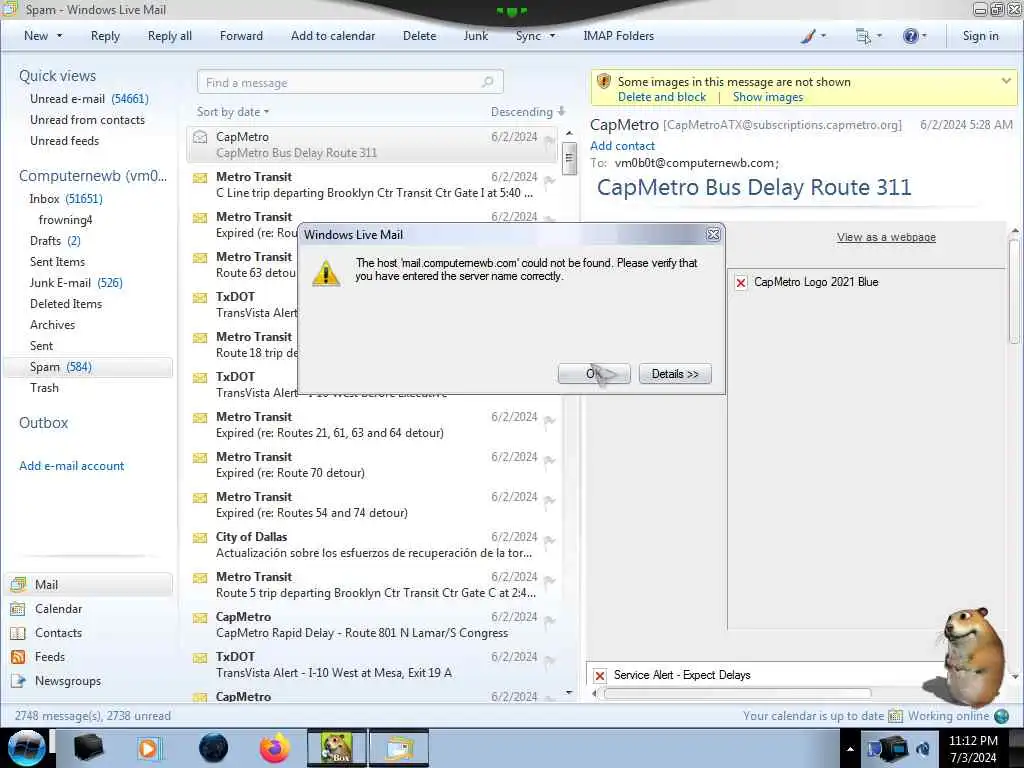Open Details in the error dialog

tap(675, 374)
